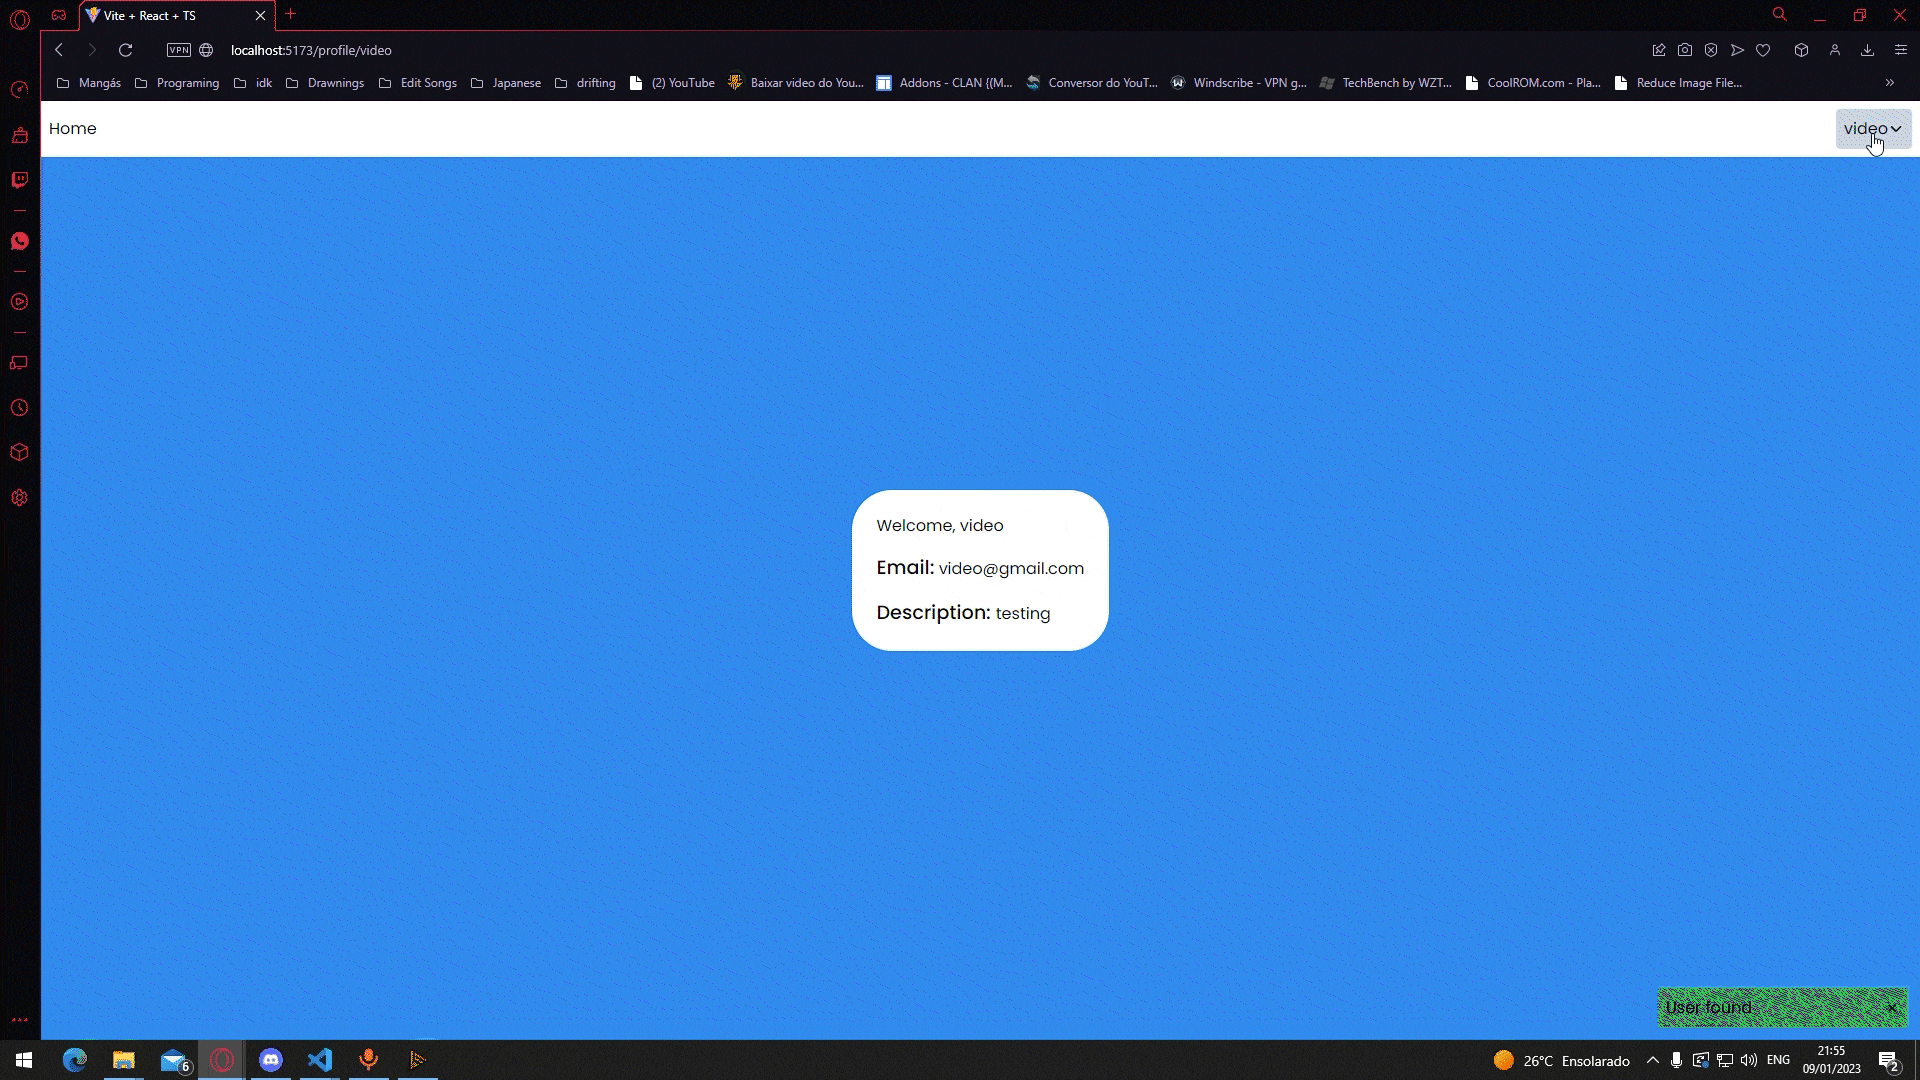Click the heart icon to bookmark the page
This screenshot has height=1080, width=1920.
[1763, 50]
